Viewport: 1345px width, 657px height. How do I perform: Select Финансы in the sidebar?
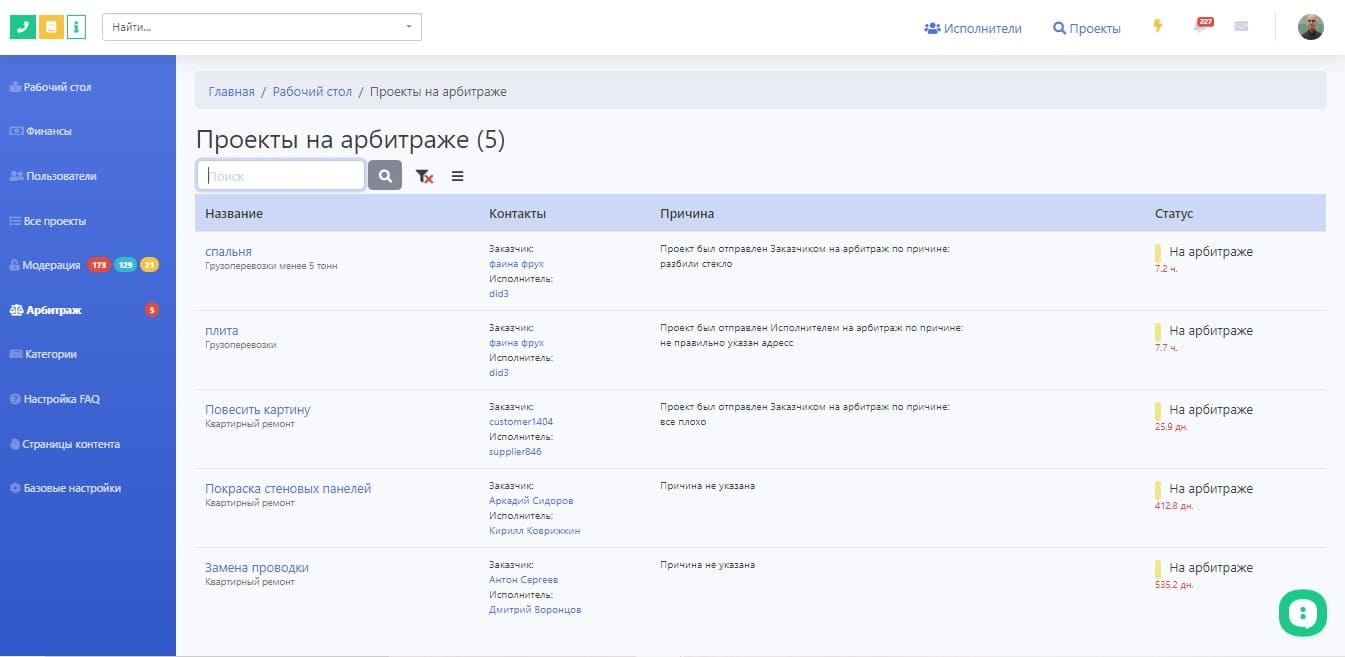click(x=47, y=131)
